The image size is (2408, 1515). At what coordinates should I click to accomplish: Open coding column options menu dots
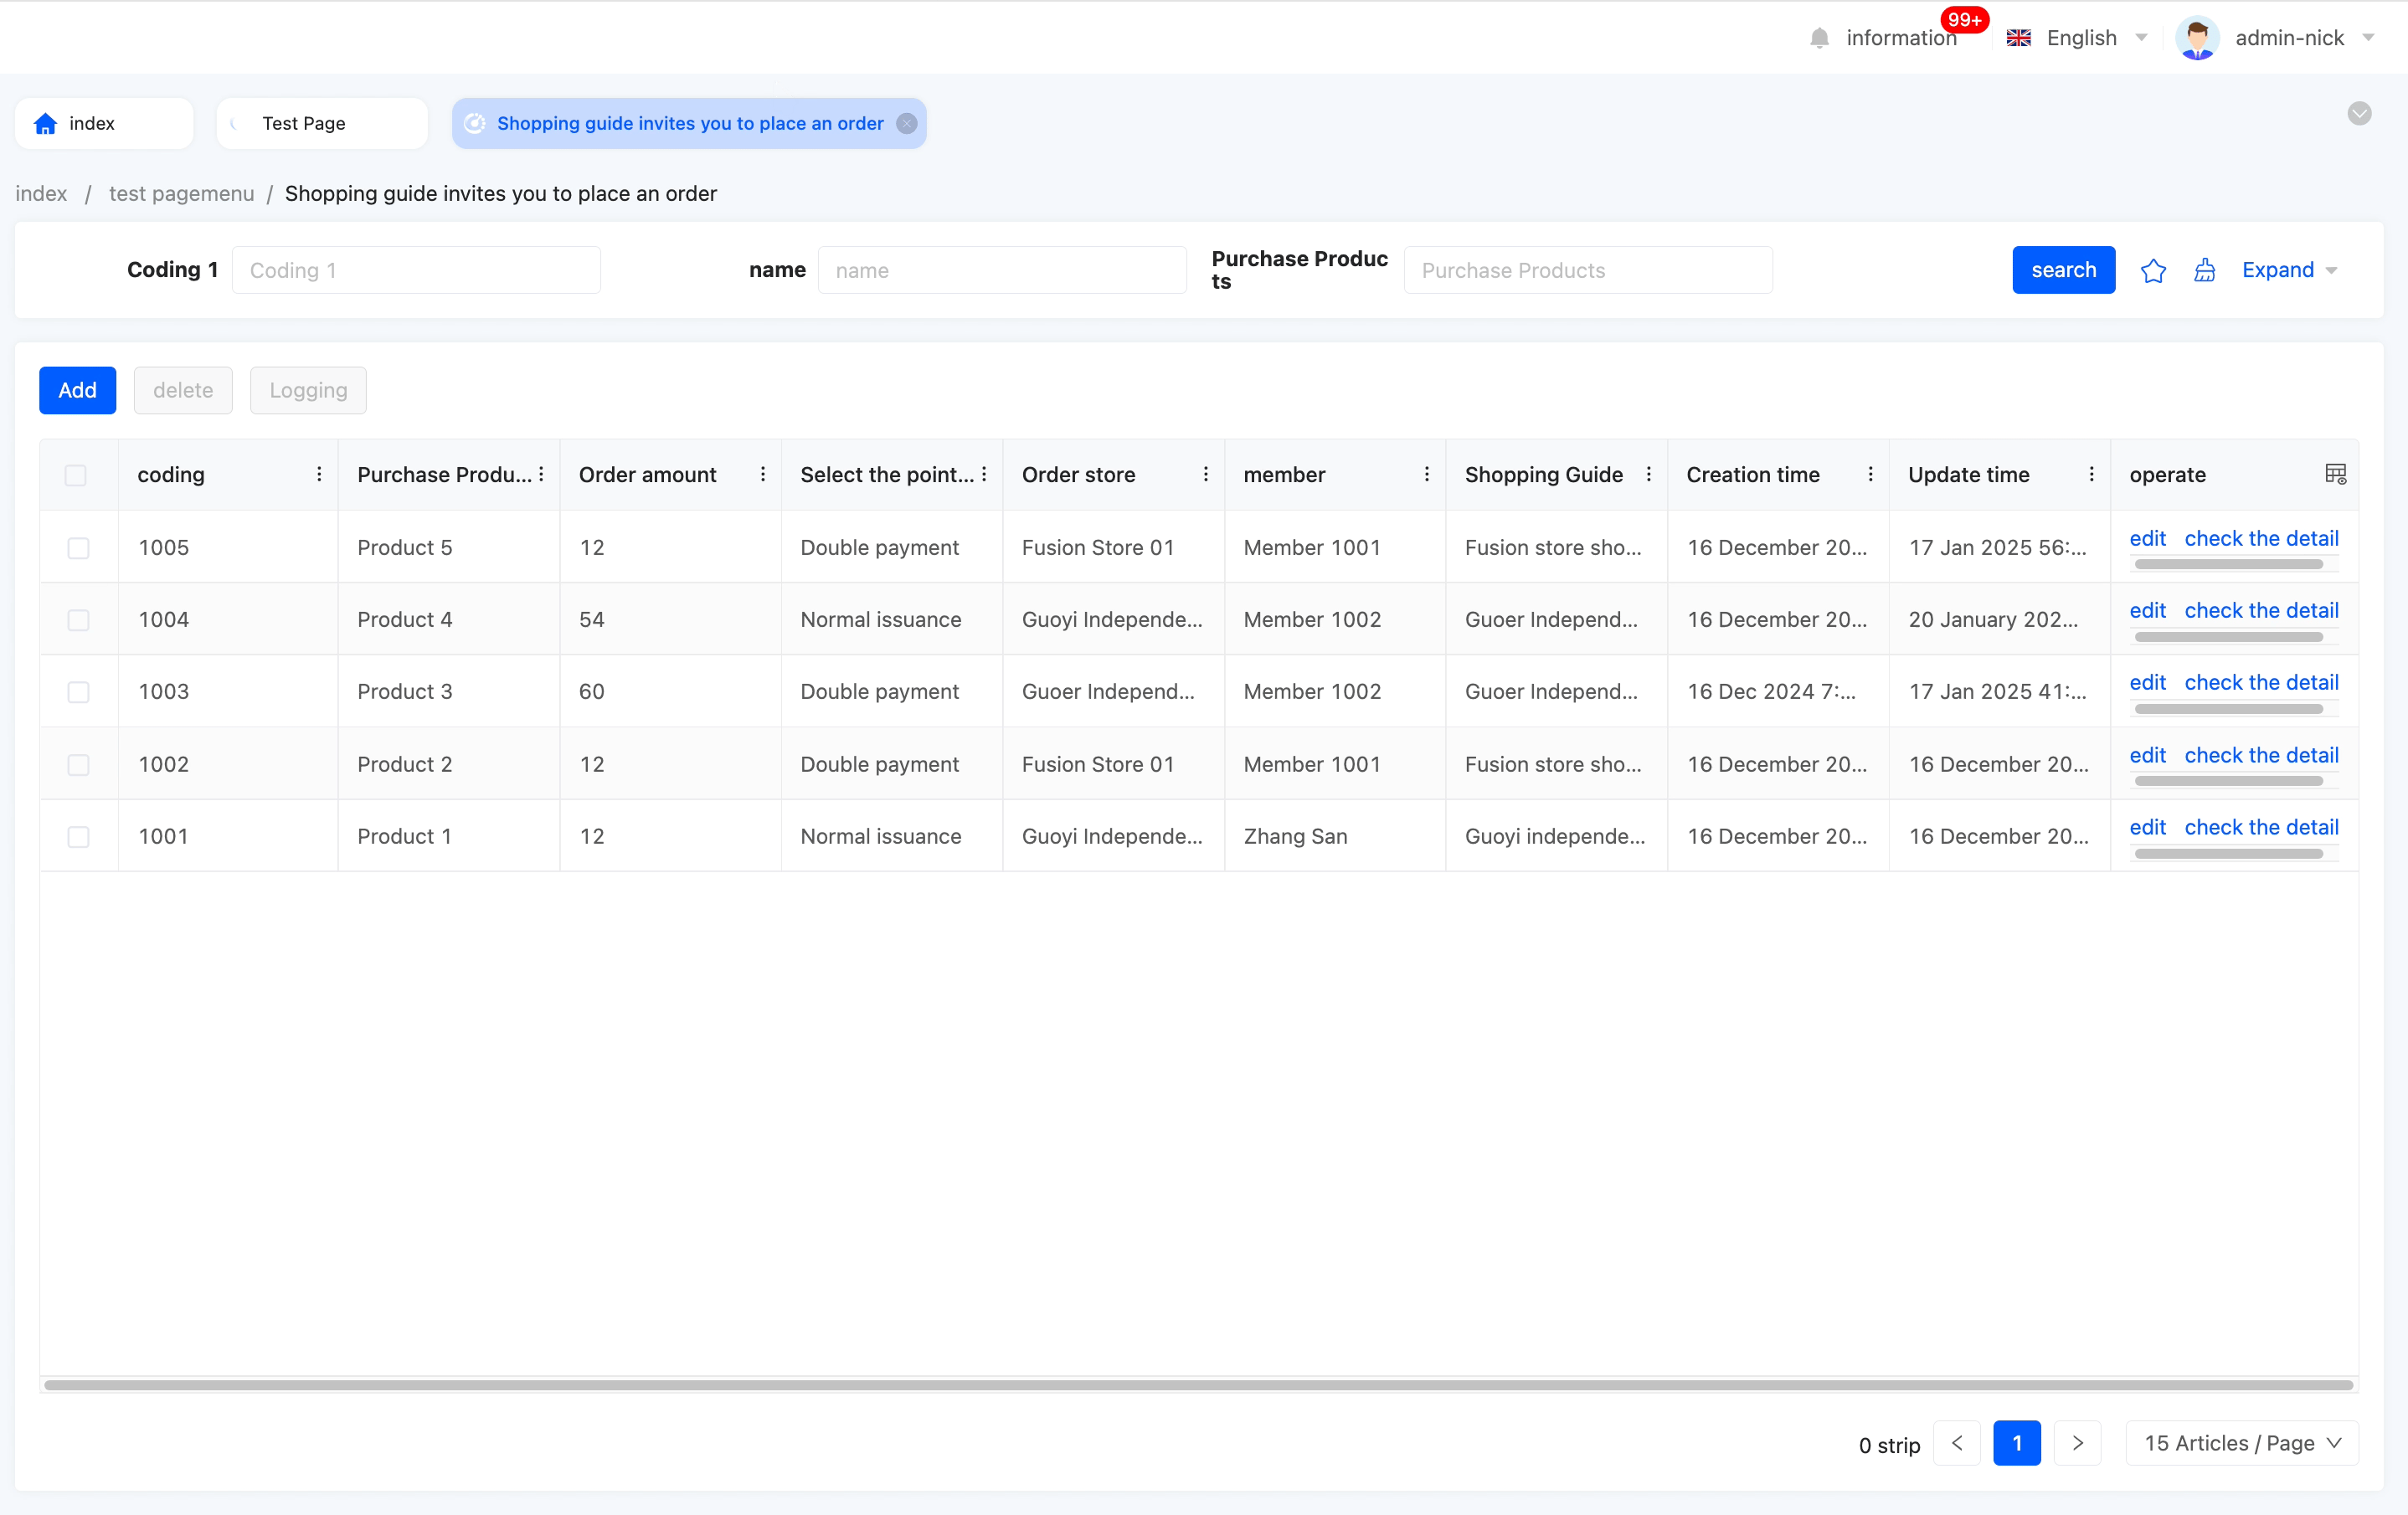pyautogui.click(x=319, y=474)
